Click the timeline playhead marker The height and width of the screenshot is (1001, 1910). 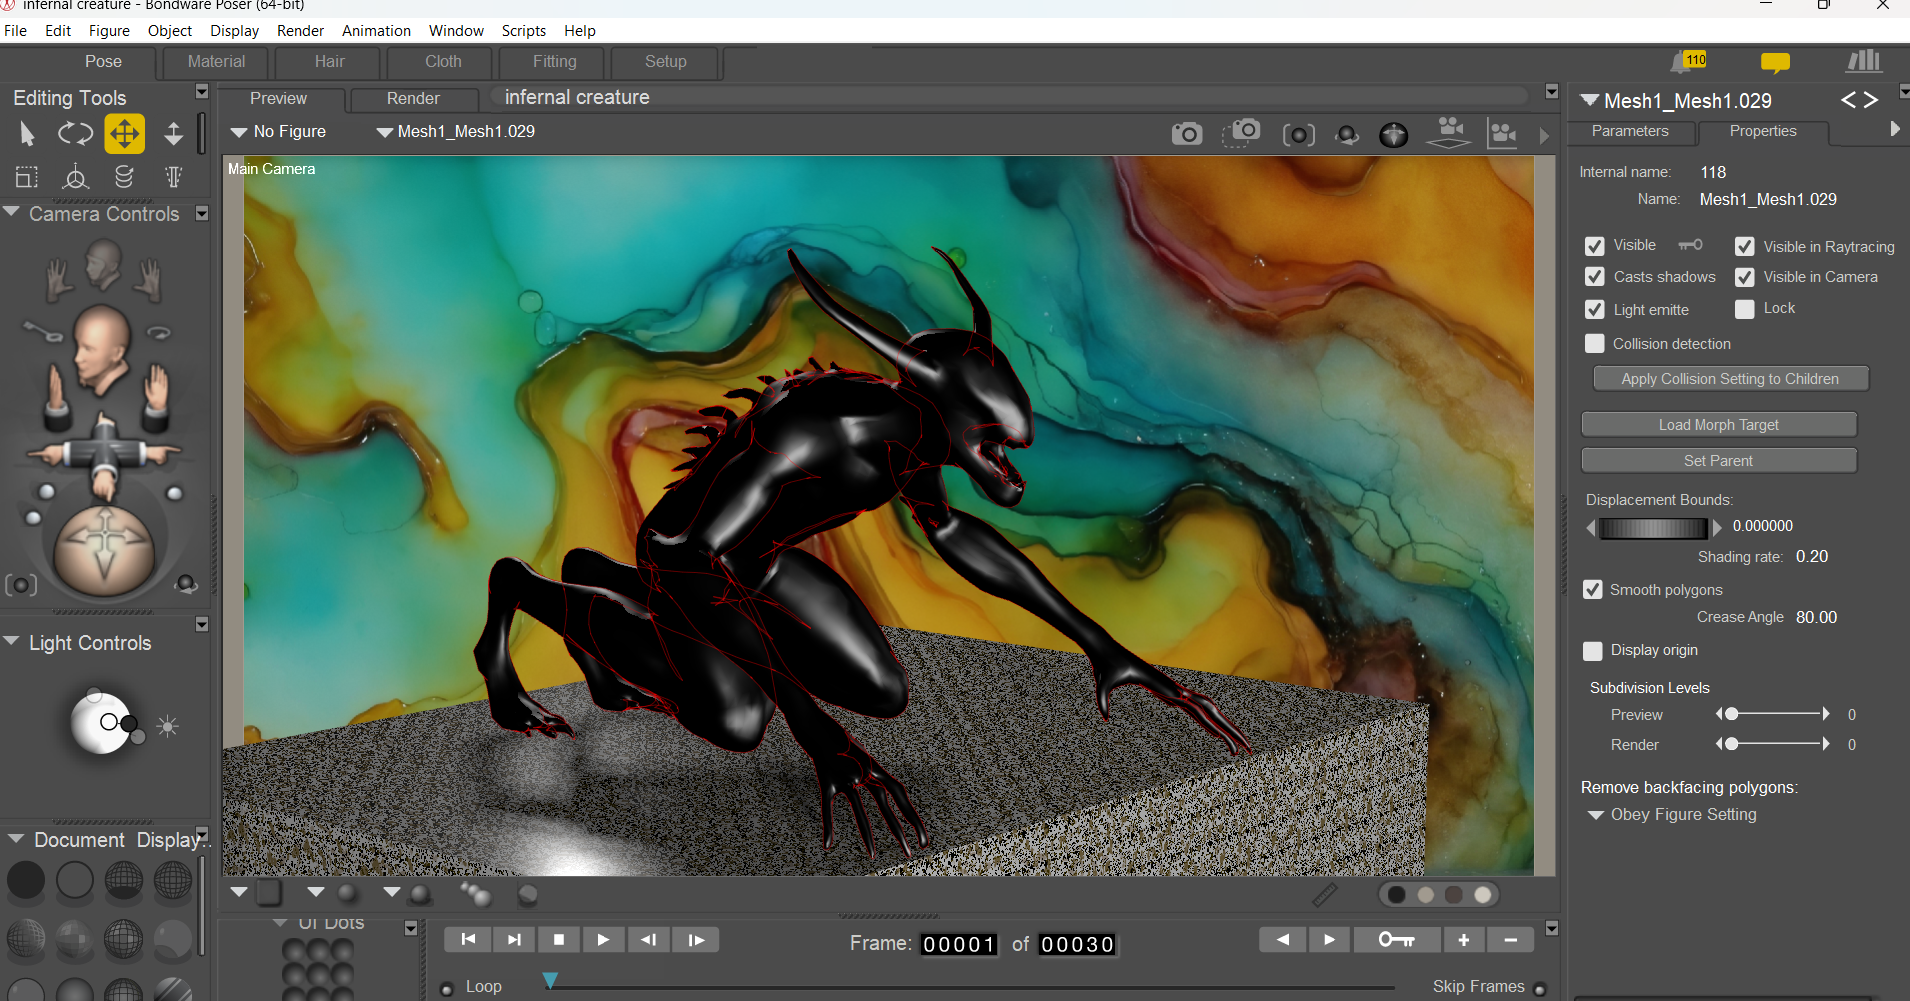click(x=550, y=981)
